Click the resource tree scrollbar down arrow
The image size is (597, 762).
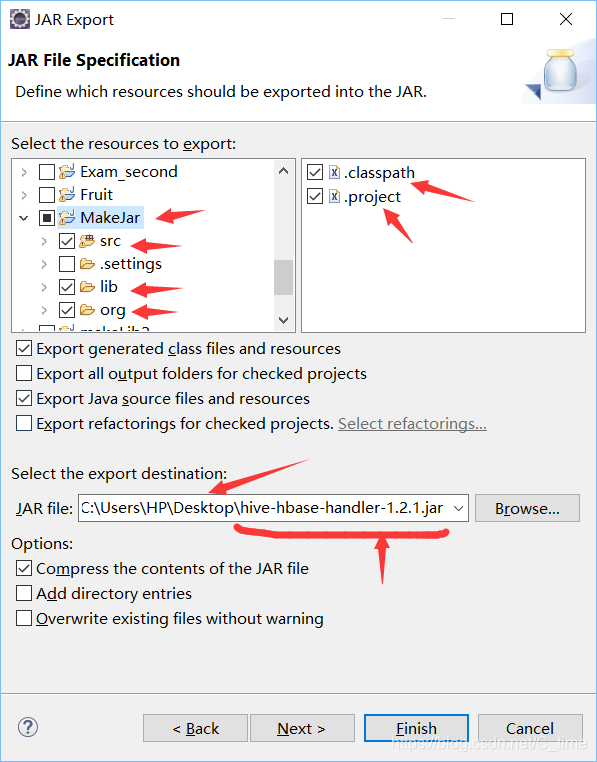(x=284, y=320)
